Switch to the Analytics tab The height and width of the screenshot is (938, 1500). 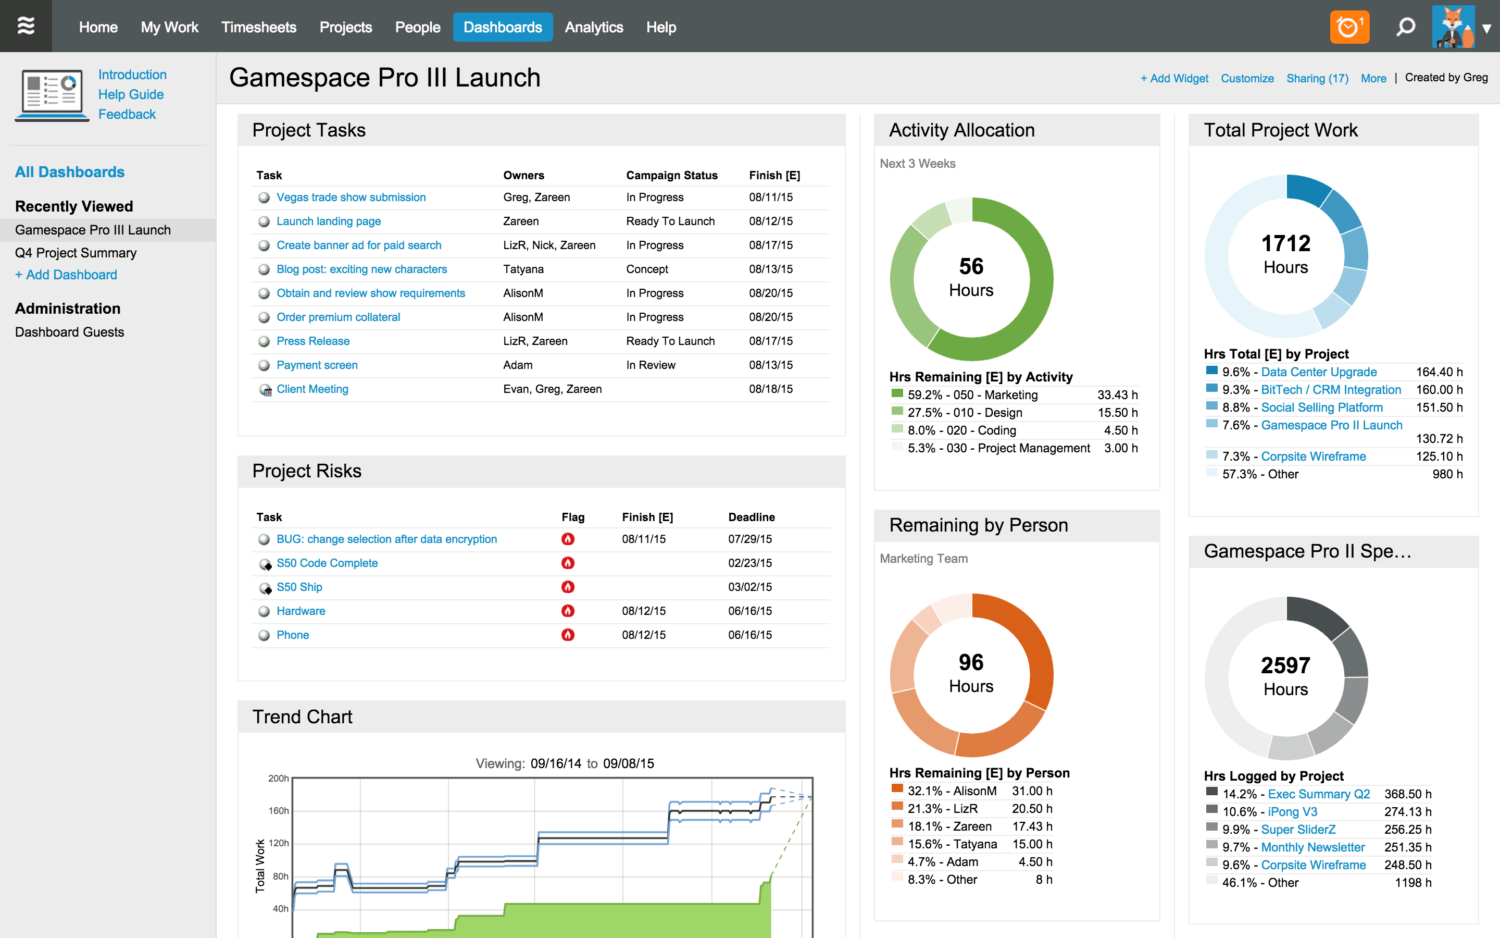tap(594, 27)
